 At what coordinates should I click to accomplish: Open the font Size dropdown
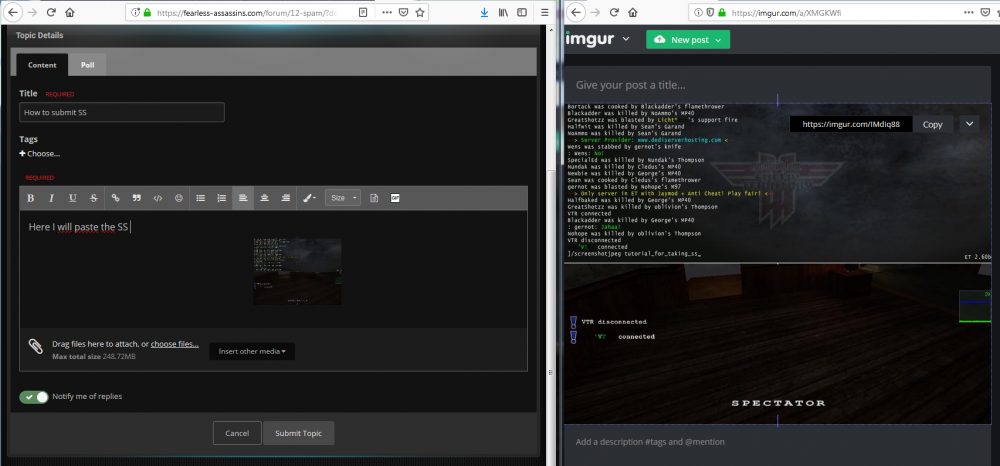coord(342,198)
